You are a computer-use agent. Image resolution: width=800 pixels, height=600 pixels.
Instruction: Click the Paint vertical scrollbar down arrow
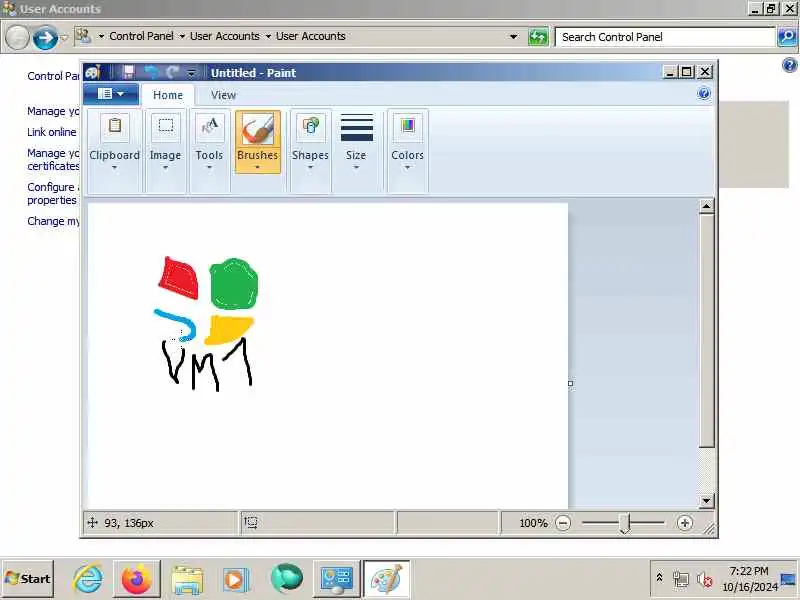coord(706,501)
